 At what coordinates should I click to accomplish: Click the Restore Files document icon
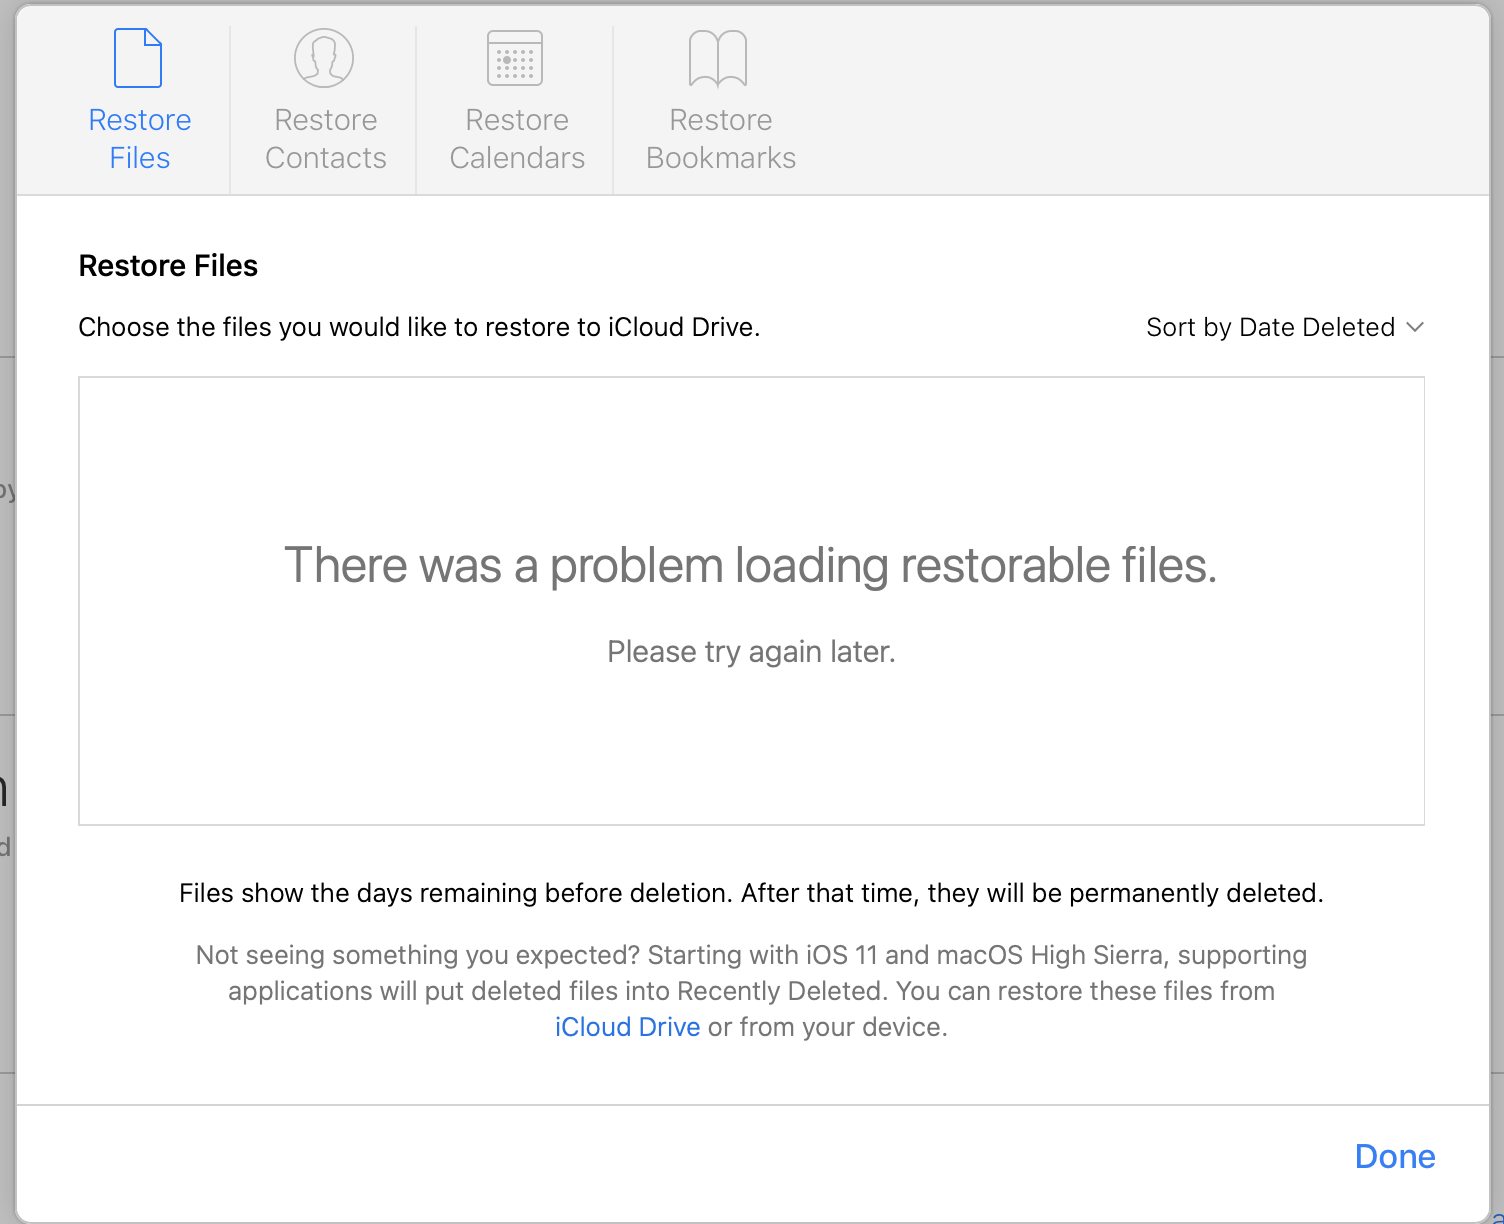click(x=138, y=58)
